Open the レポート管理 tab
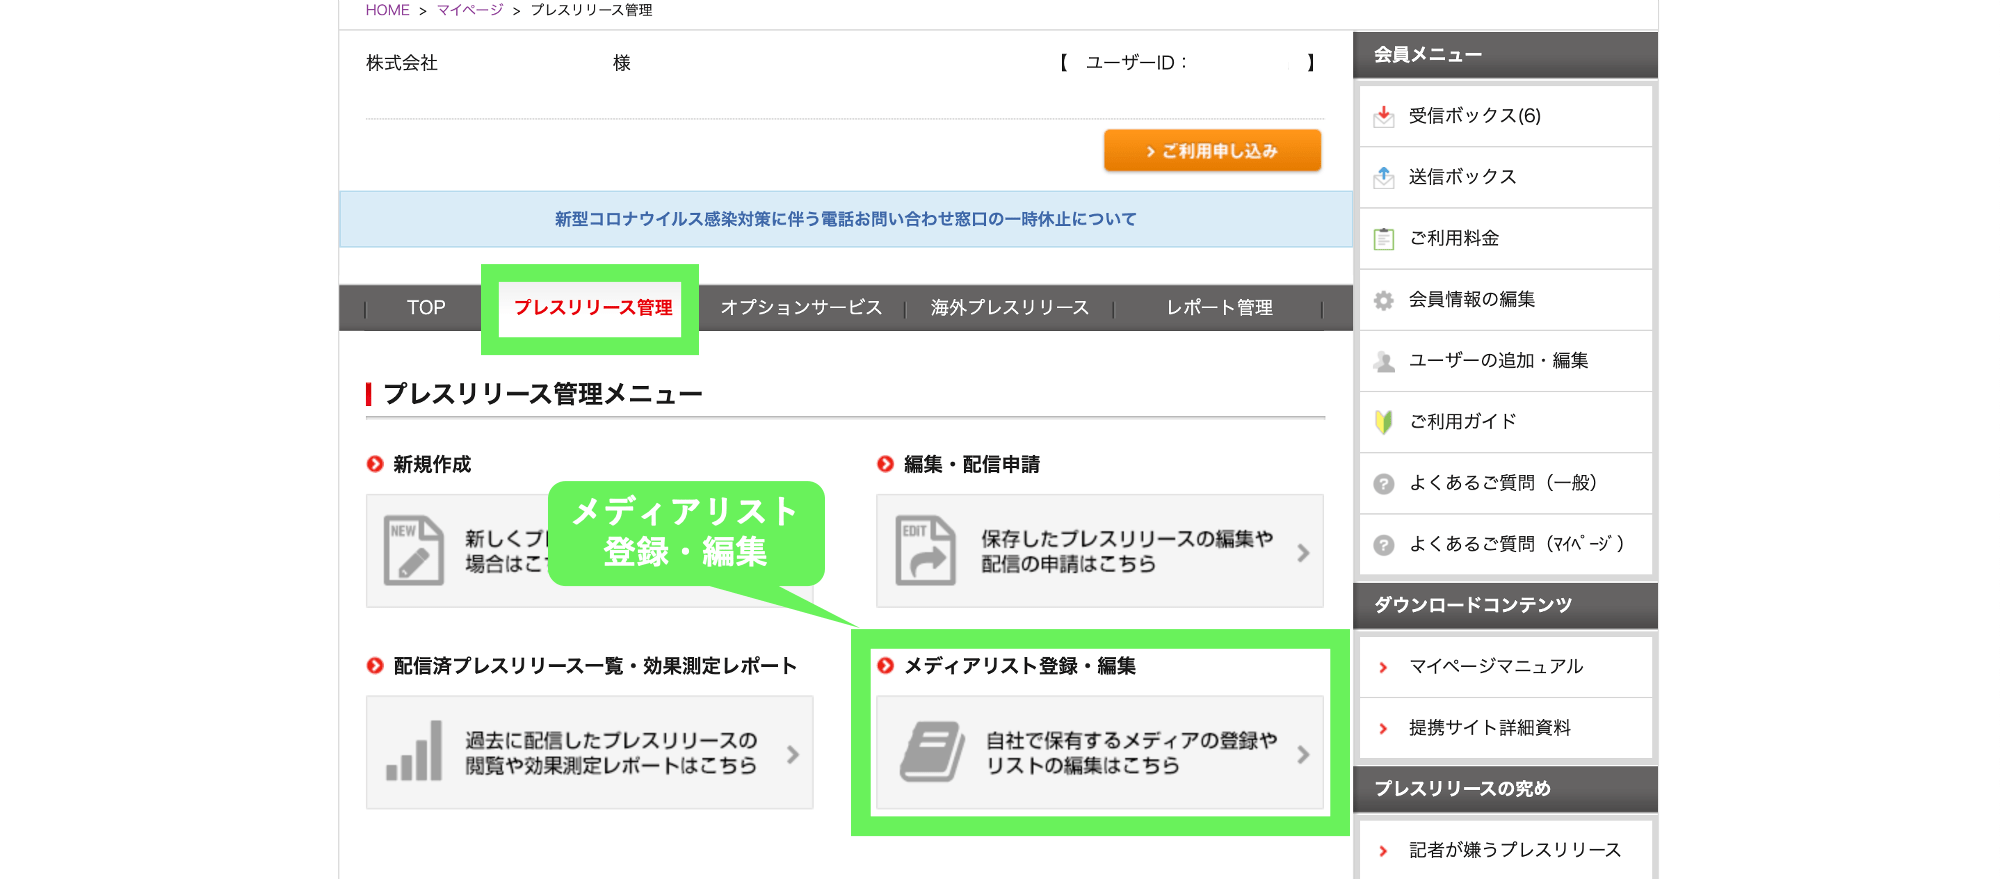This screenshot has width=2002, height=879. point(1219,308)
